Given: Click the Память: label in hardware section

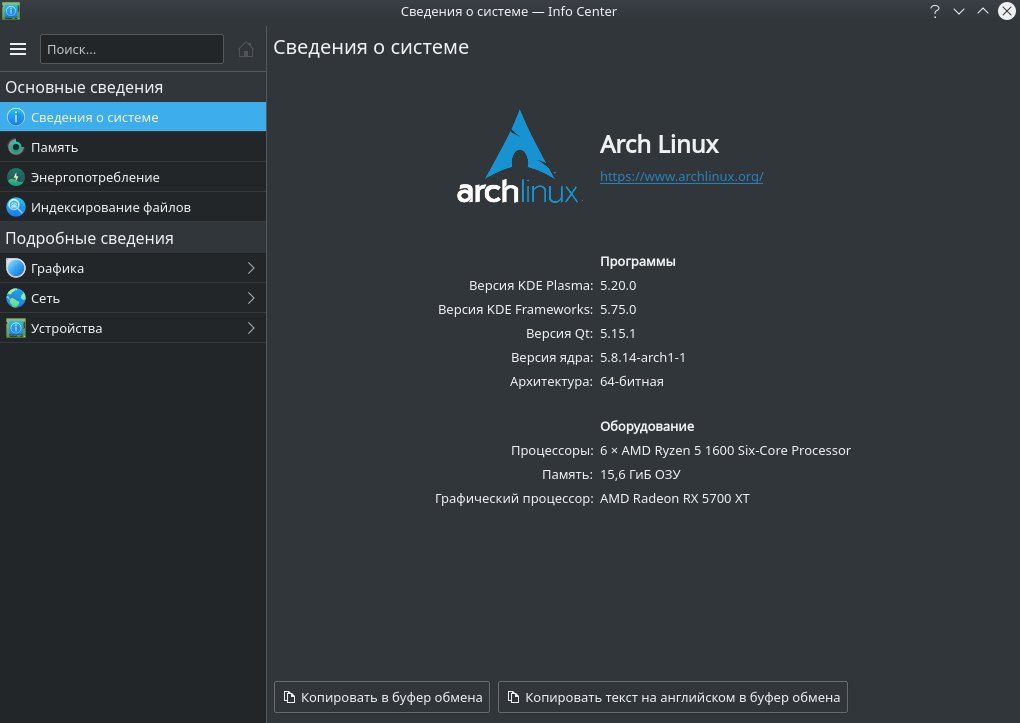Looking at the screenshot, I should tap(567, 475).
